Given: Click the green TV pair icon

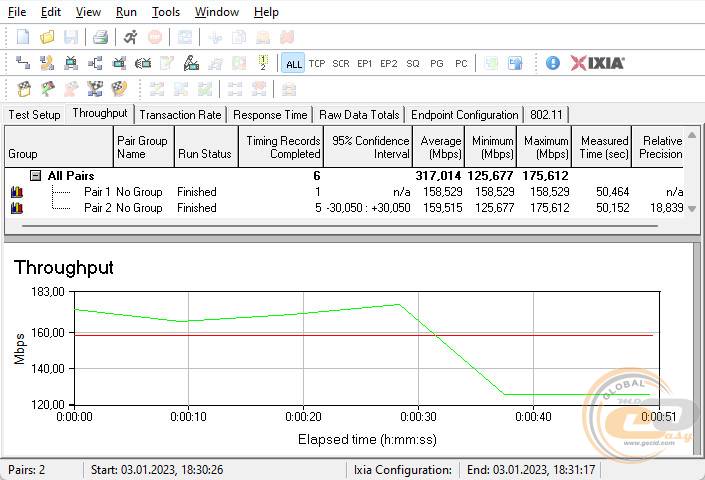Looking at the screenshot, I should pyautogui.click(x=71, y=63).
